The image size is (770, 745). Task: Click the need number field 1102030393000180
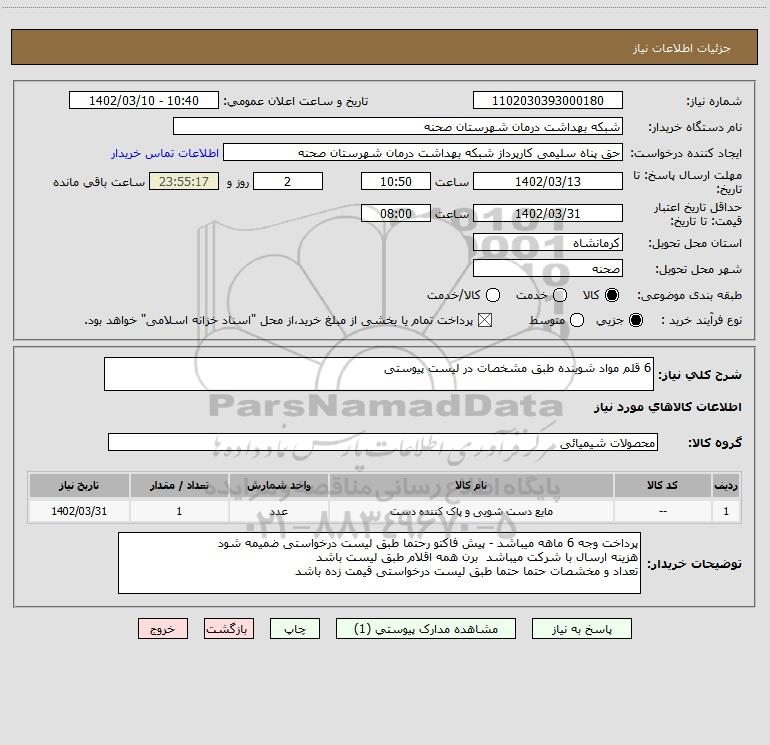(x=548, y=100)
